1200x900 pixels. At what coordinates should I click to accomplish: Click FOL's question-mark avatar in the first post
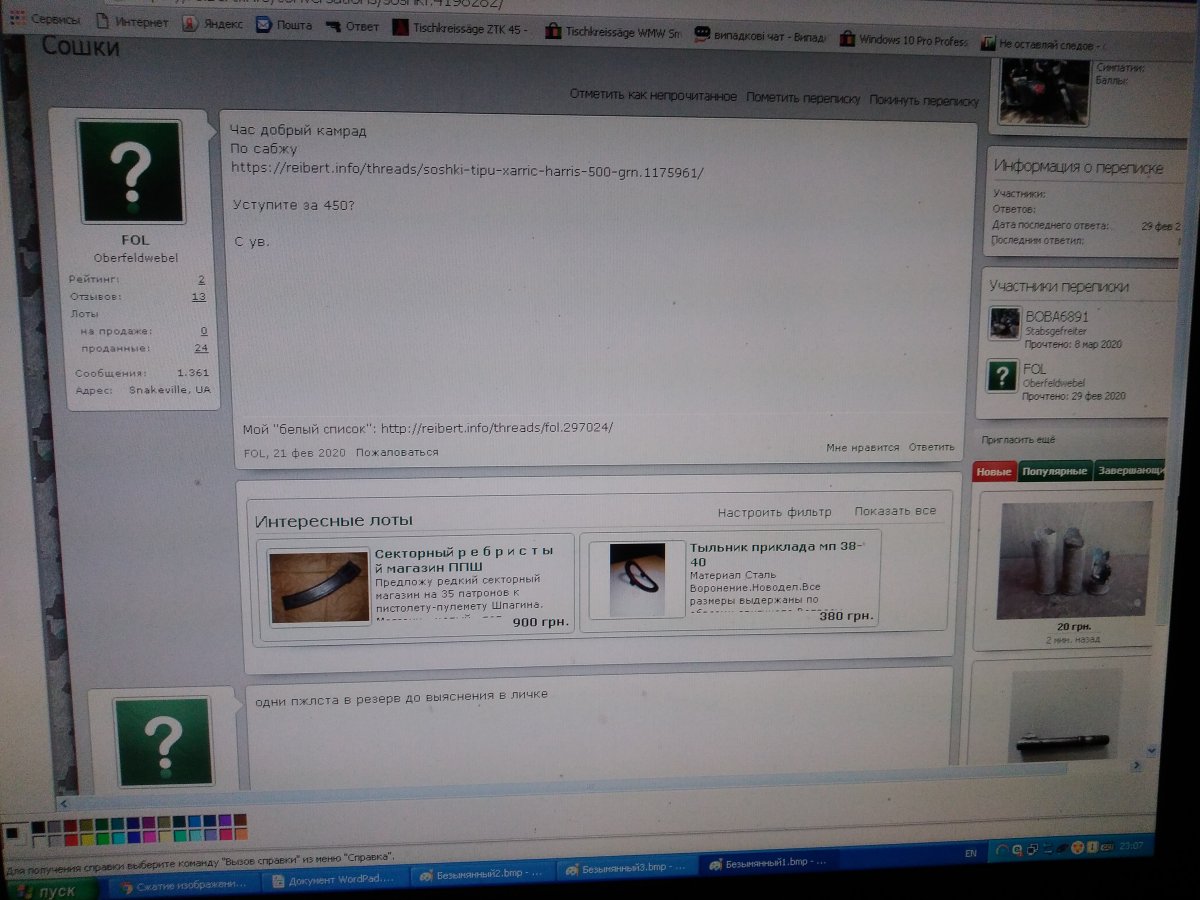131,171
